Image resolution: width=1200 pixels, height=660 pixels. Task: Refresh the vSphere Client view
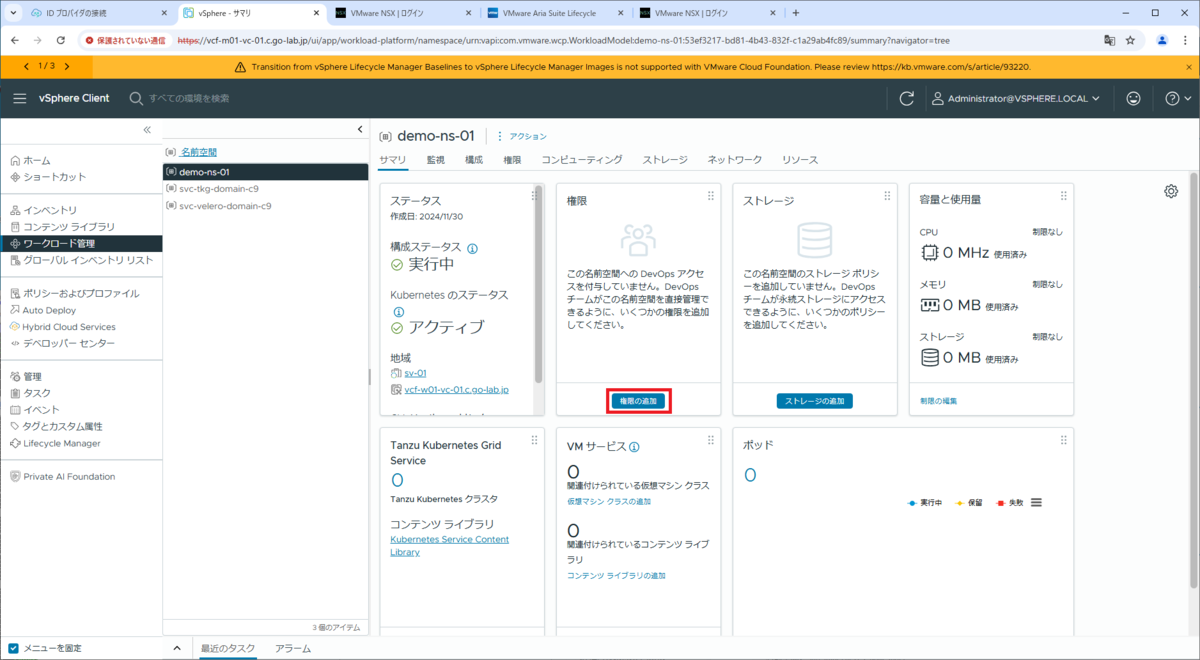907,98
